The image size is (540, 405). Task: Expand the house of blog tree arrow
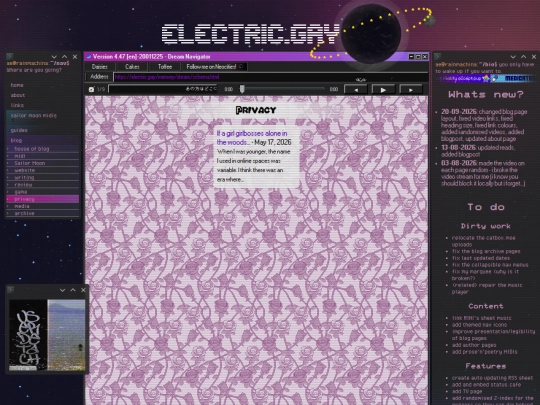point(8,149)
